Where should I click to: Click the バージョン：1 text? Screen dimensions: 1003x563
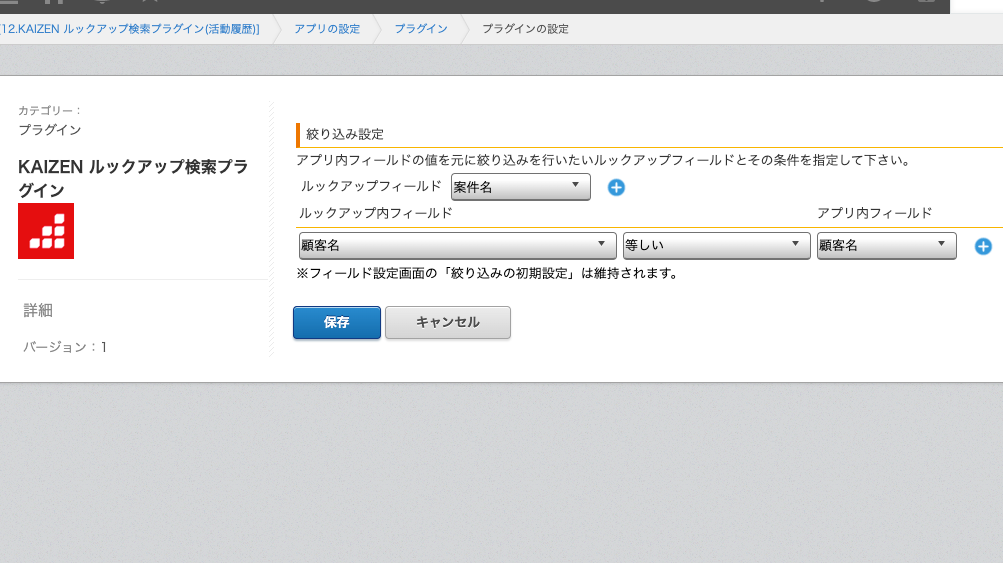point(65,347)
